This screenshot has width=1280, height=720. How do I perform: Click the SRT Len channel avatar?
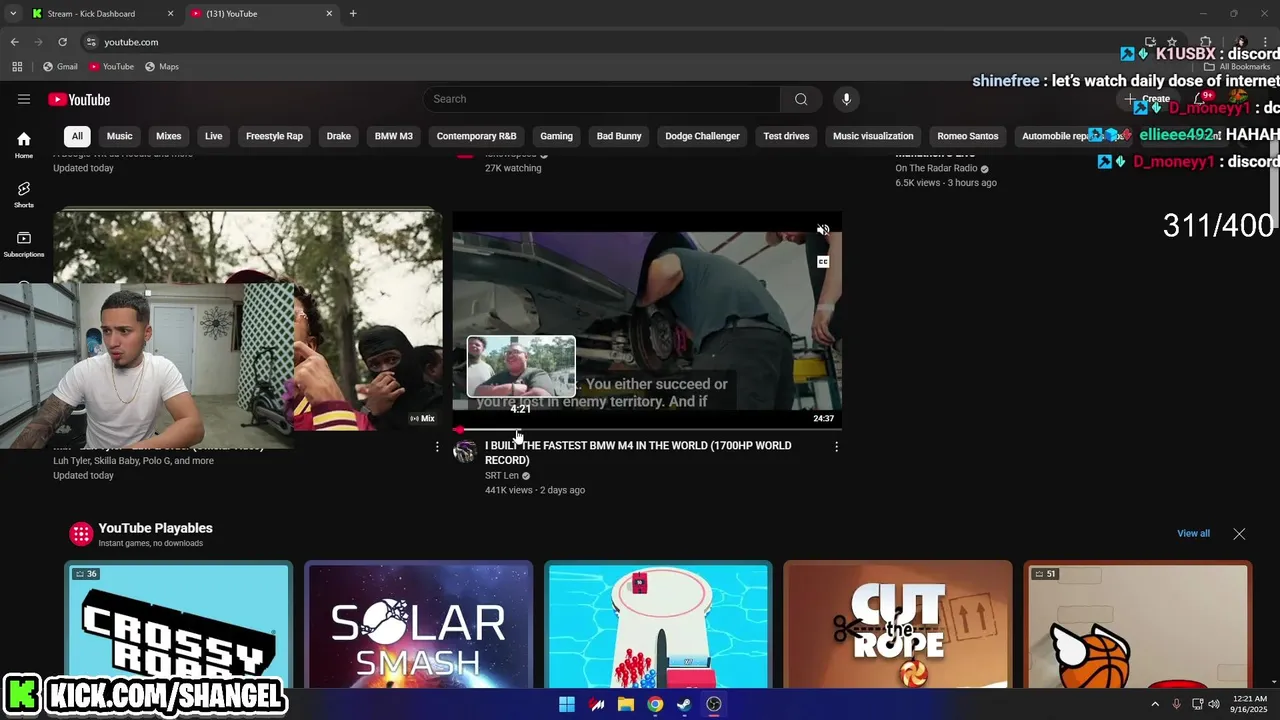click(x=465, y=451)
